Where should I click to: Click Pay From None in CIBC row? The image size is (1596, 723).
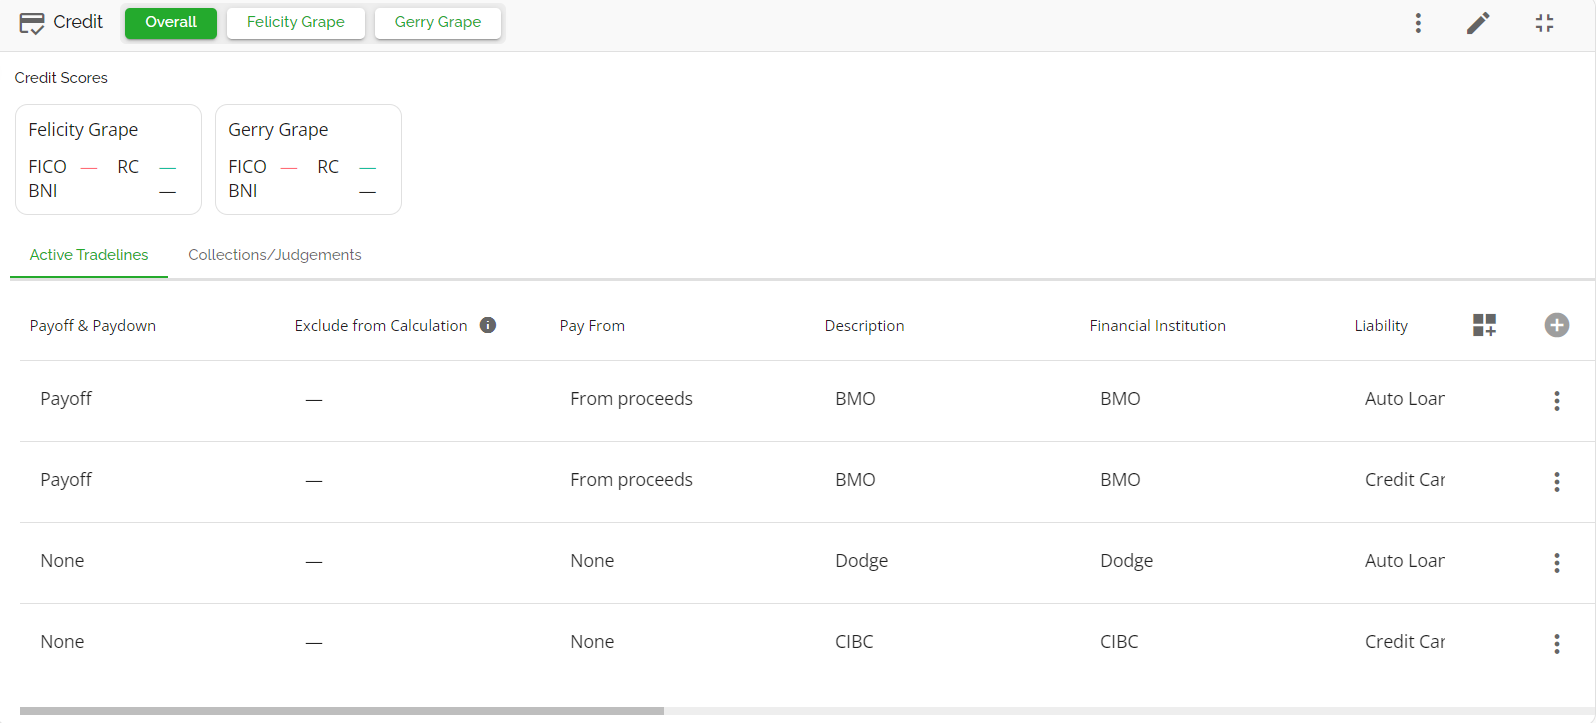point(592,642)
